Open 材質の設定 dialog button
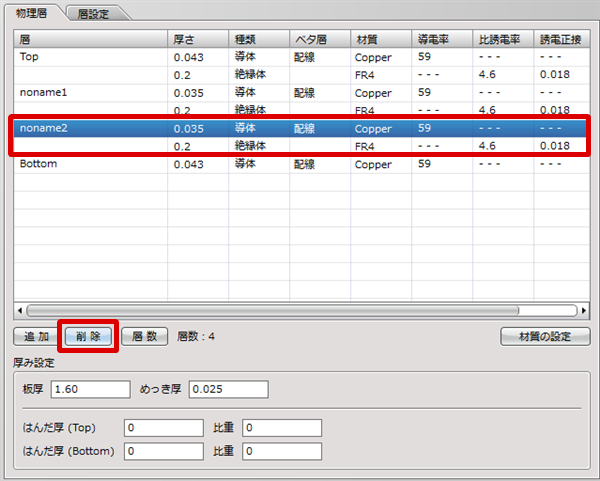600x481 pixels. click(545, 336)
